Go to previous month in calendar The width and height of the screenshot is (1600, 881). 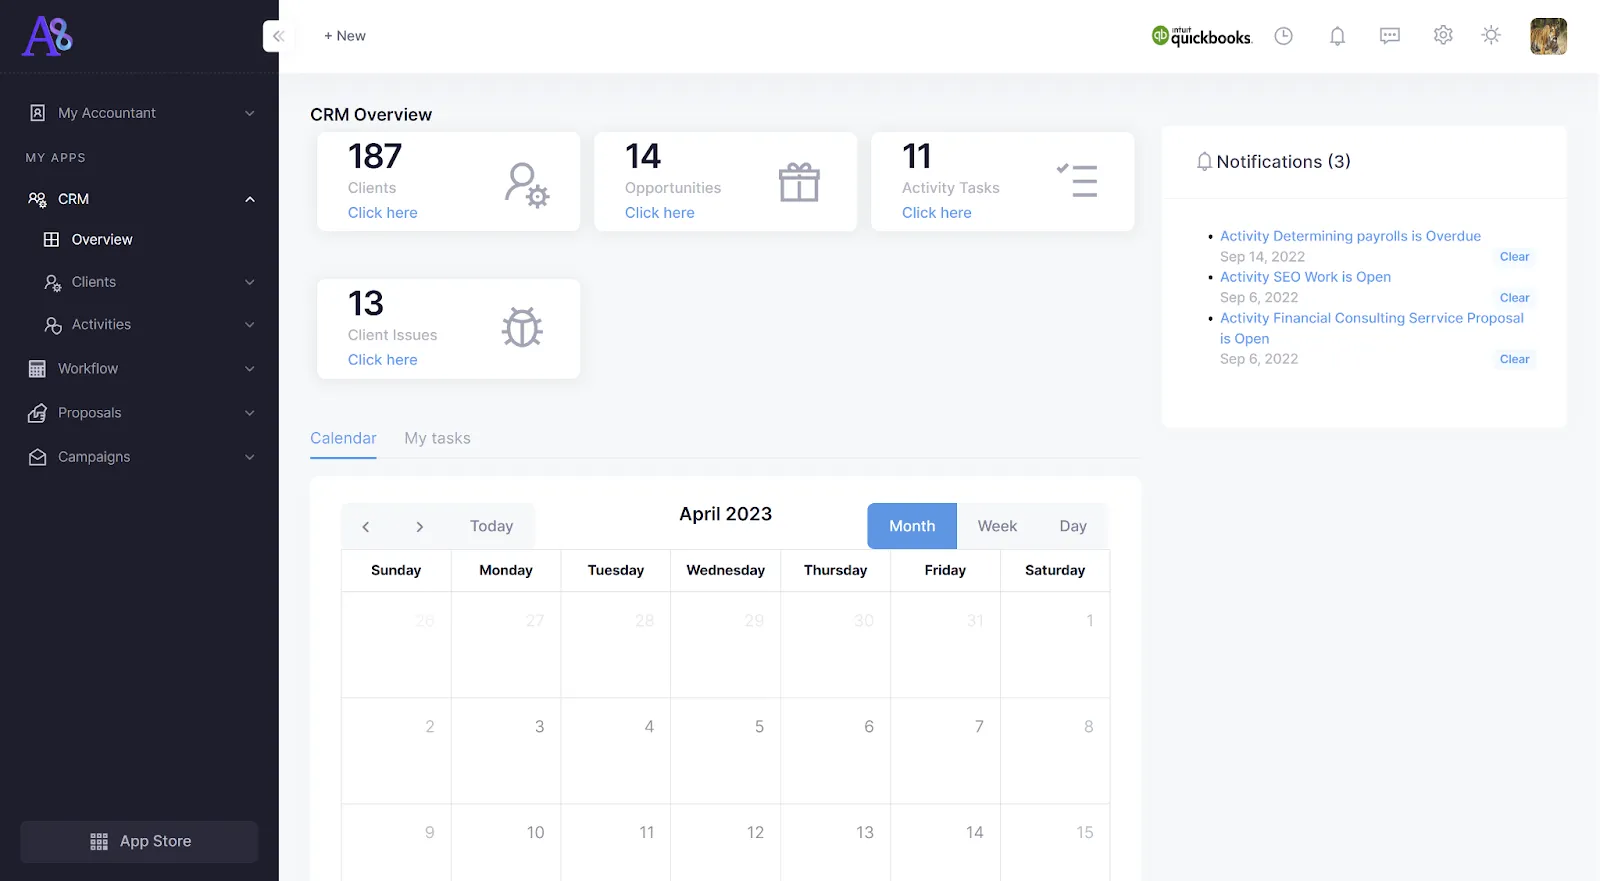366,527
